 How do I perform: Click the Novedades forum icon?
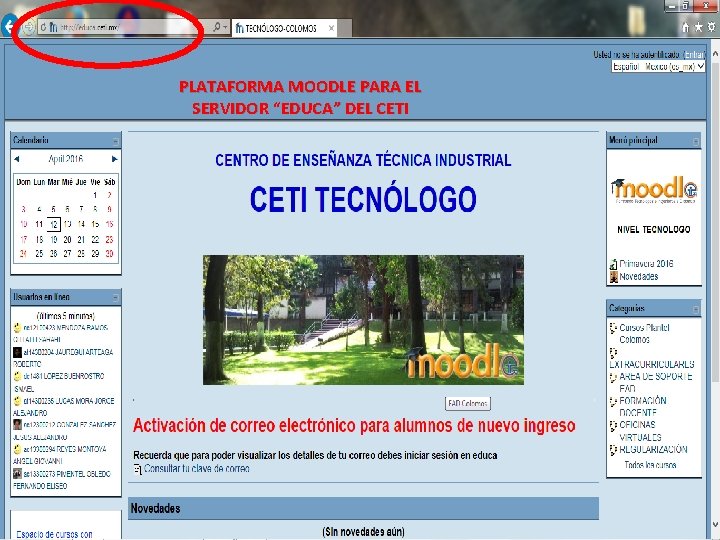coord(613,277)
